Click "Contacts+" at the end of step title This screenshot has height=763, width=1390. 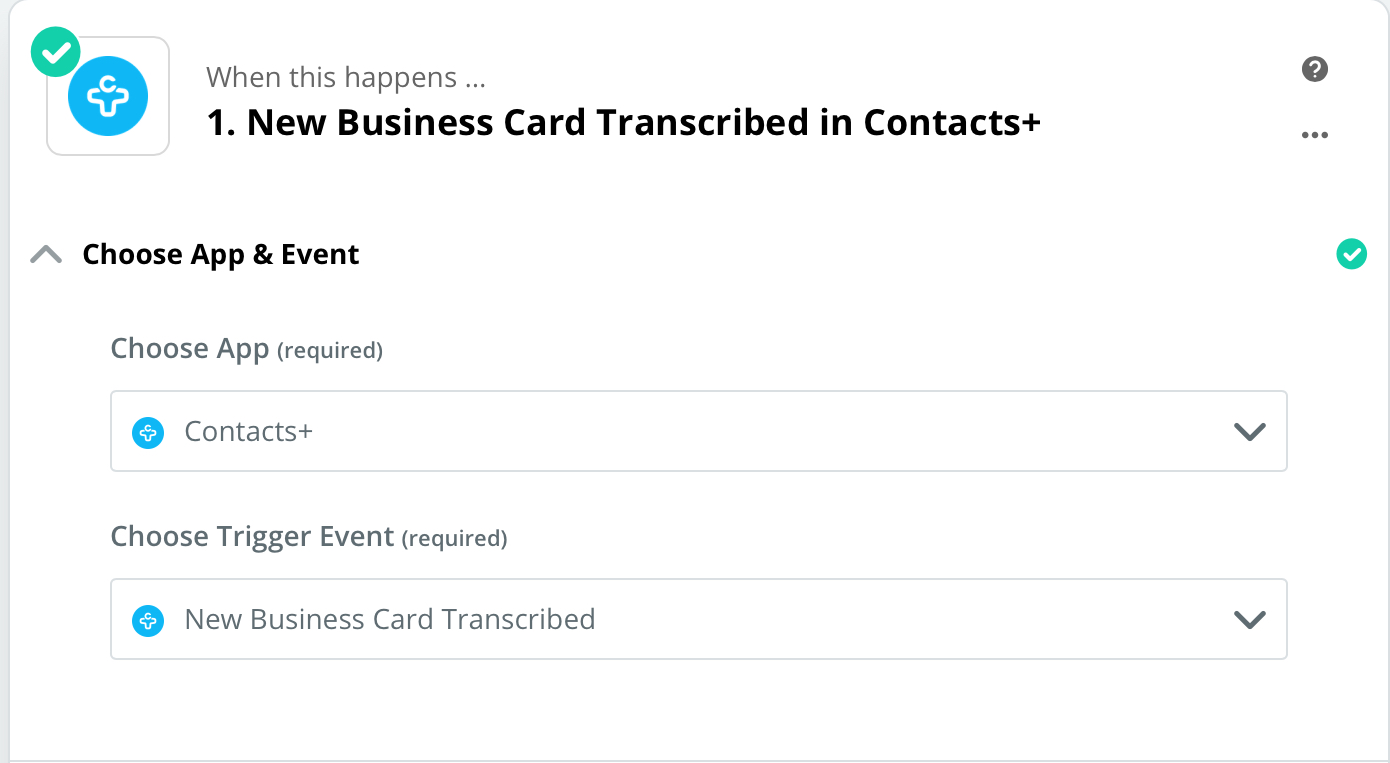coord(952,123)
